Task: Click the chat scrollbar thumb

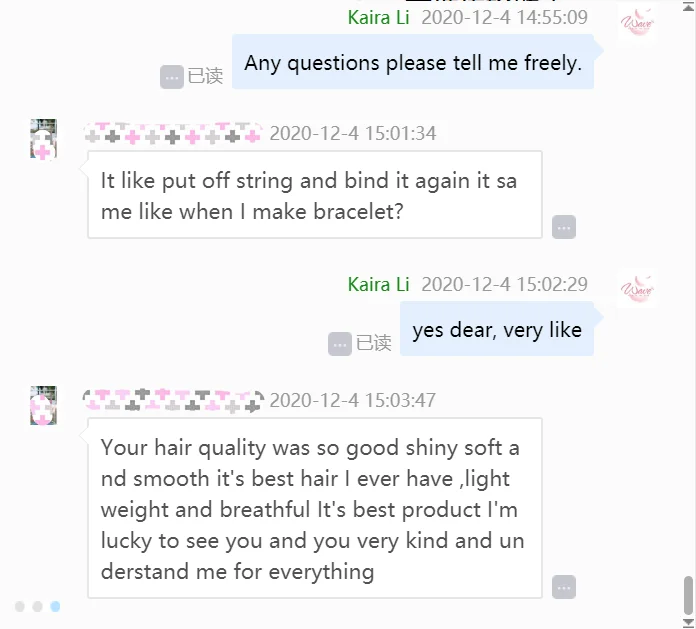Action: pyautogui.click(x=688, y=595)
